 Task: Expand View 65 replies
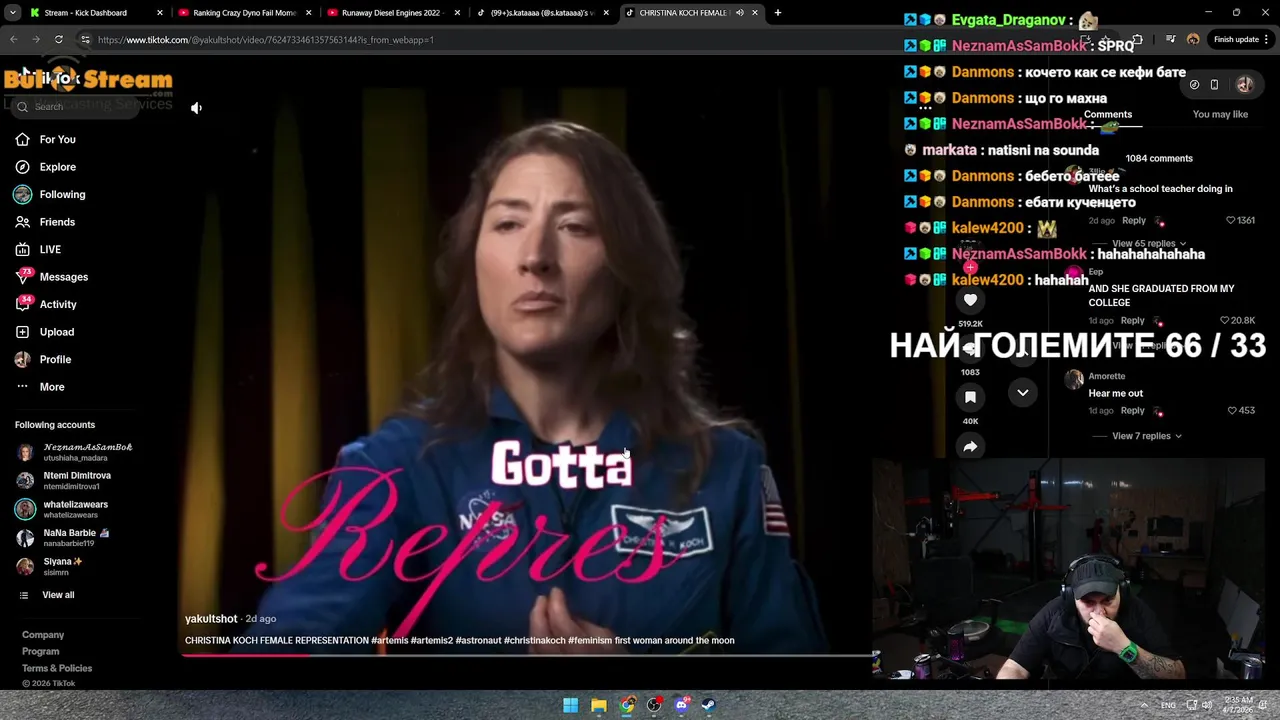(x=1149, y=243)
